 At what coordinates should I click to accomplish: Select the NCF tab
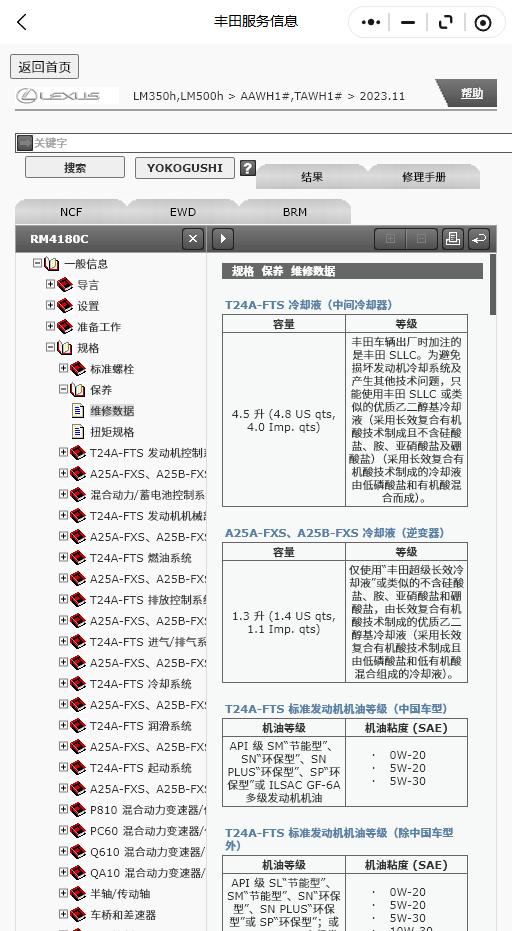(x=71, y=212)
